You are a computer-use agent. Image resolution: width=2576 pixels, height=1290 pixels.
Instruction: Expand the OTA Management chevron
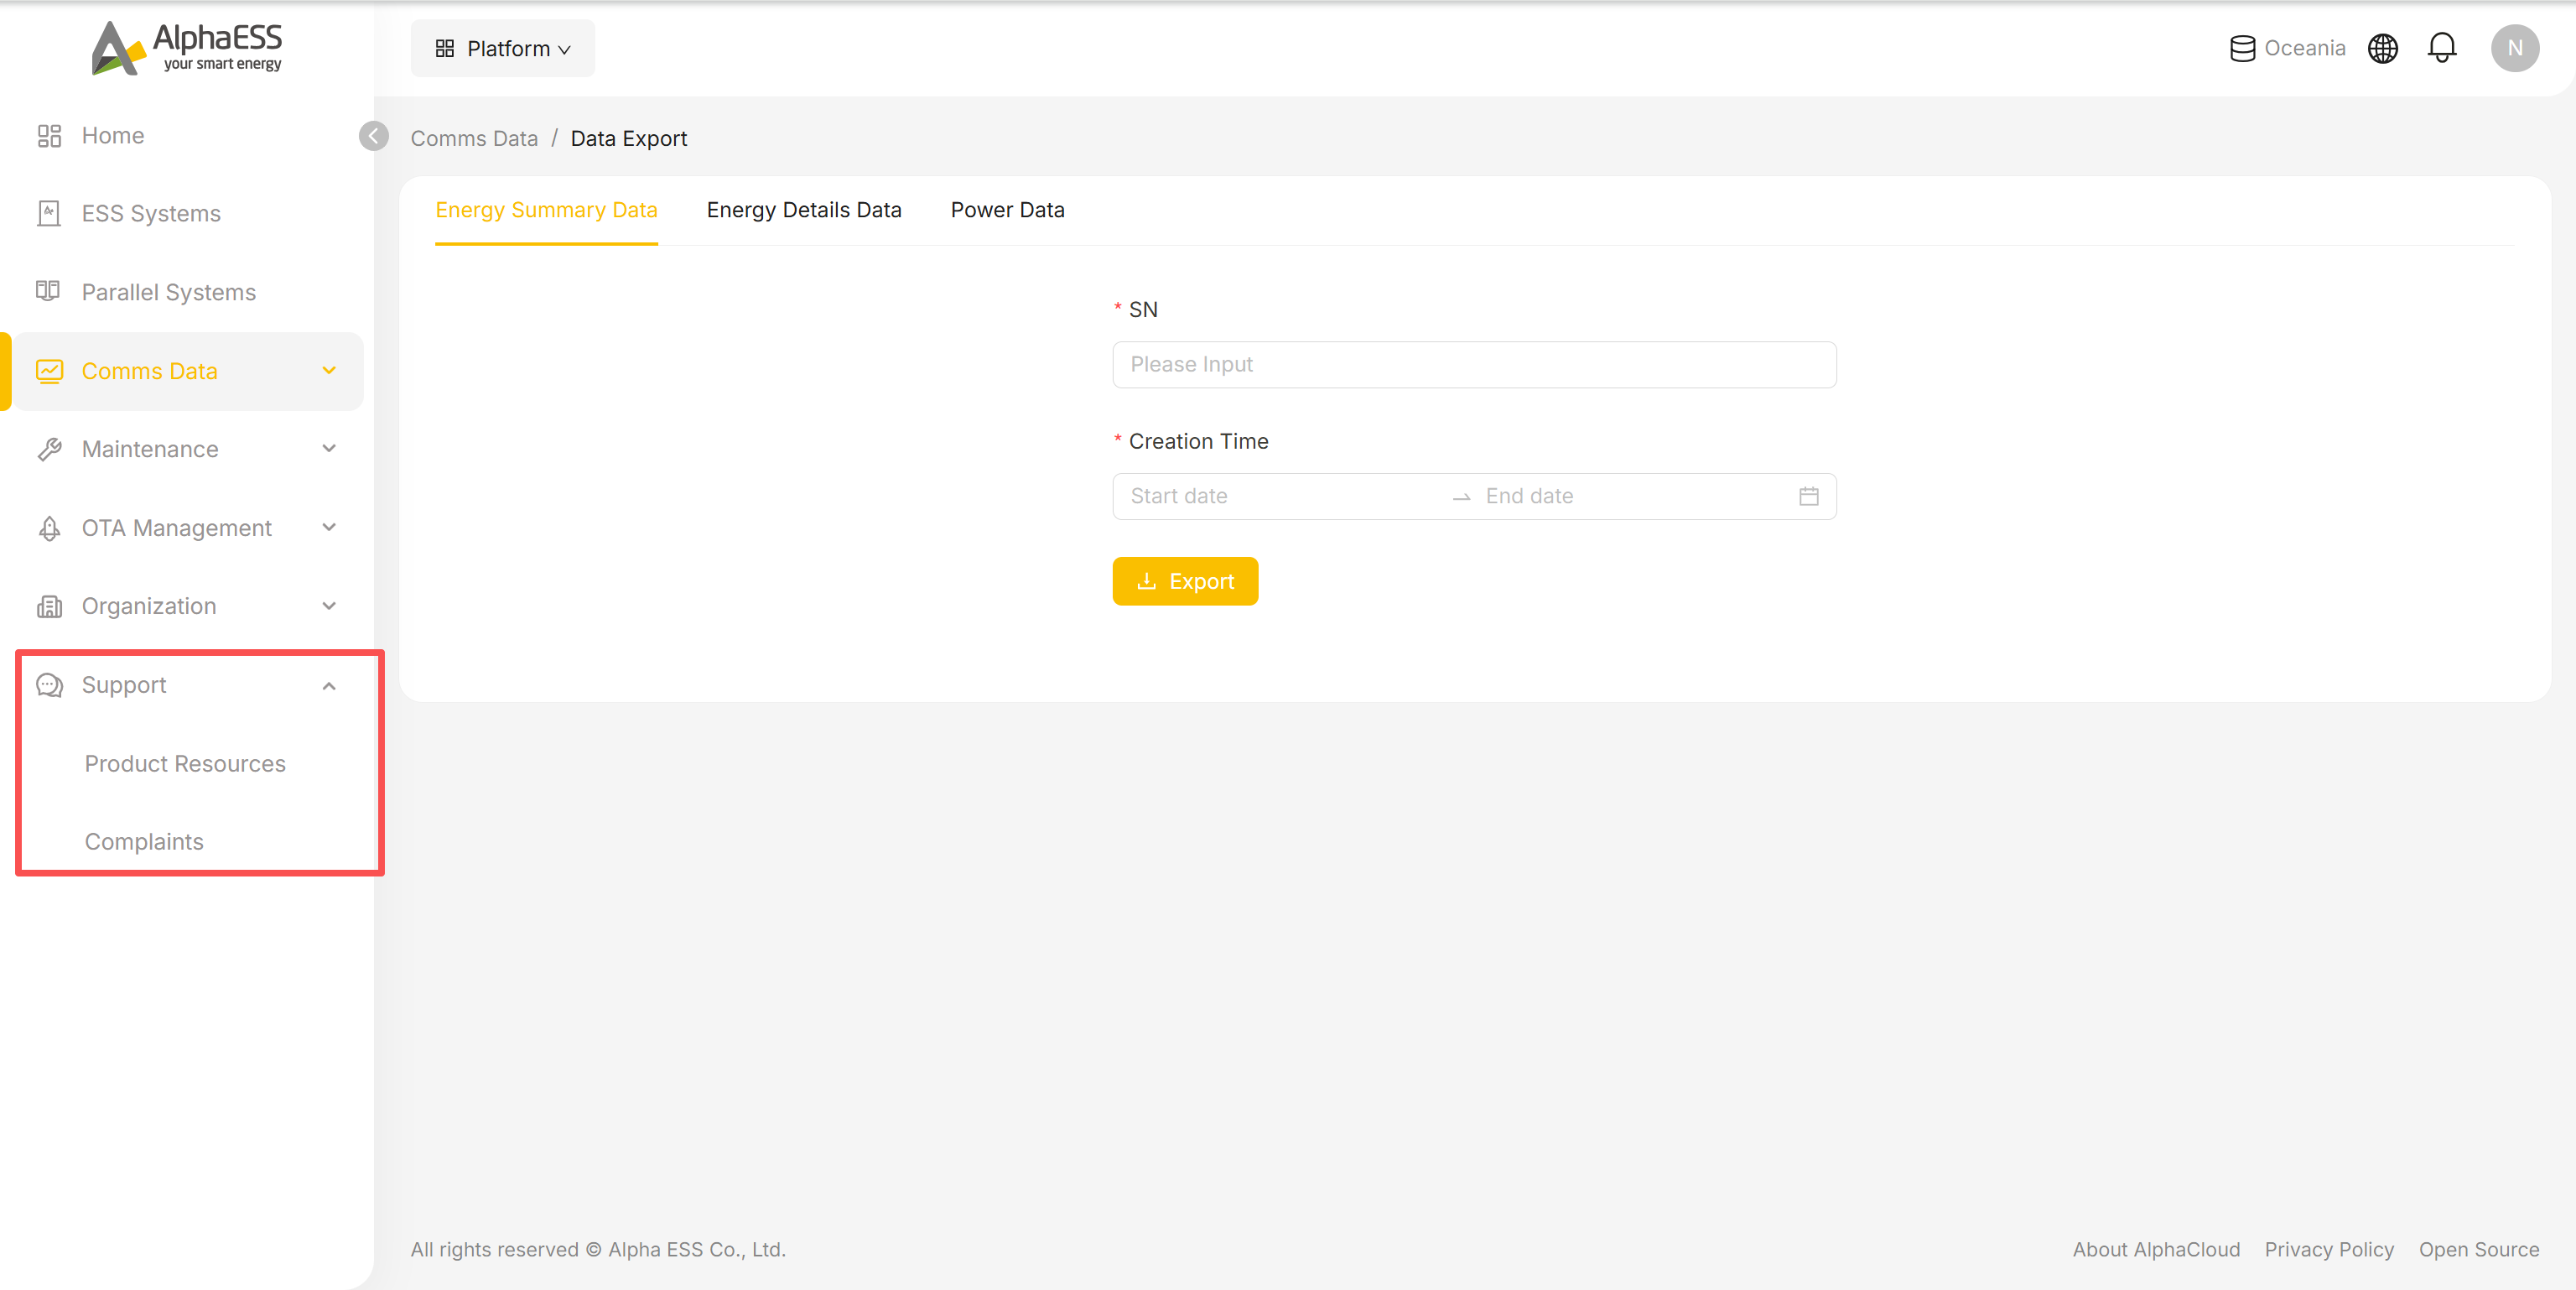(329, 527)
